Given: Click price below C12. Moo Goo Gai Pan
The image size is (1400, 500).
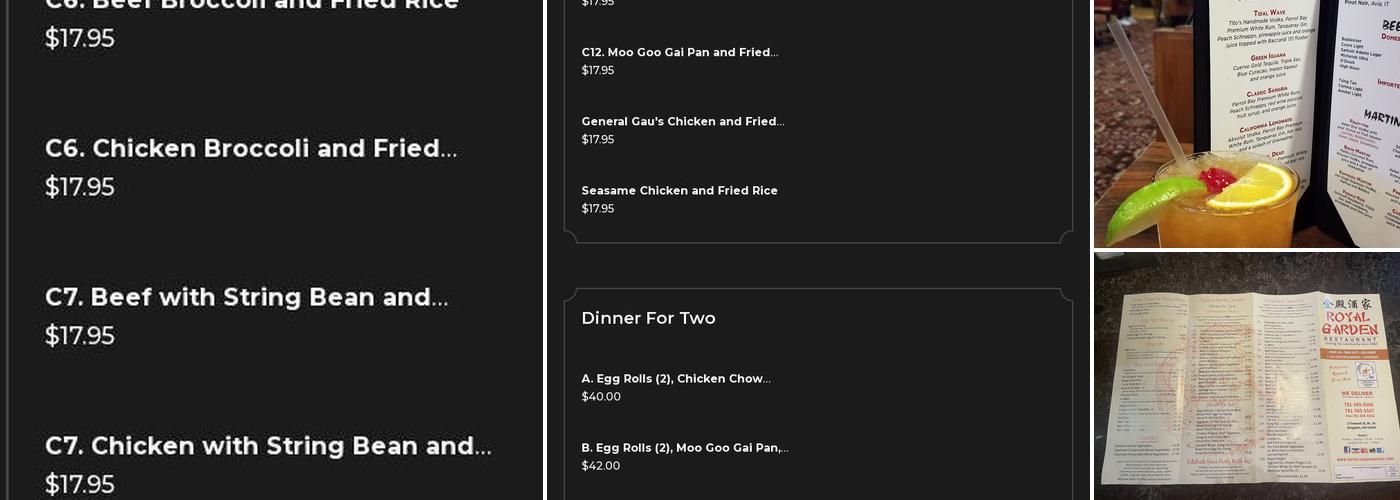Looking at the screenshot, I should click(x=598, y=71).
